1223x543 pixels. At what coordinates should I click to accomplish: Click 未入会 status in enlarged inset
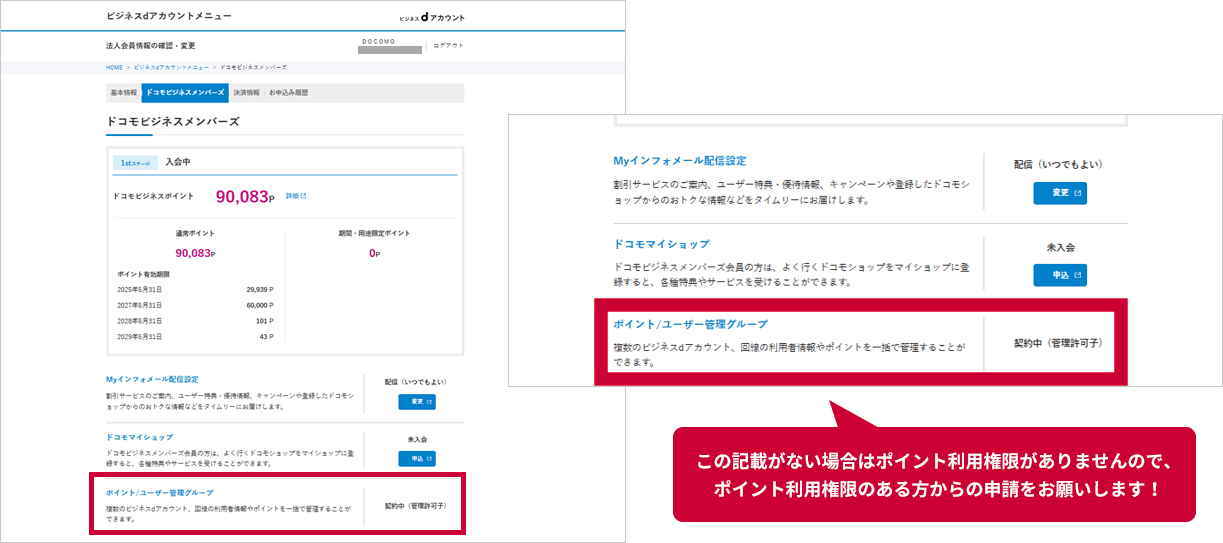click(1059, 247)
